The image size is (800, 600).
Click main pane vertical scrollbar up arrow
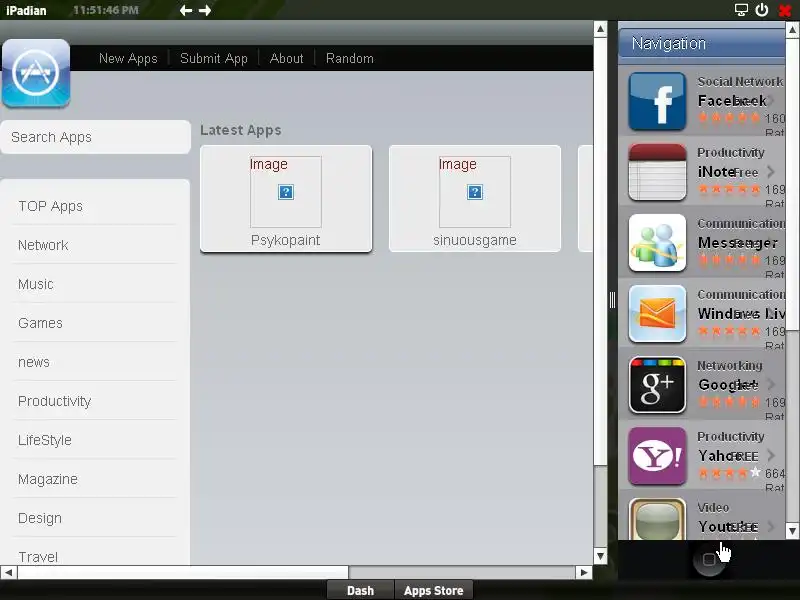[x=600, y=29]
